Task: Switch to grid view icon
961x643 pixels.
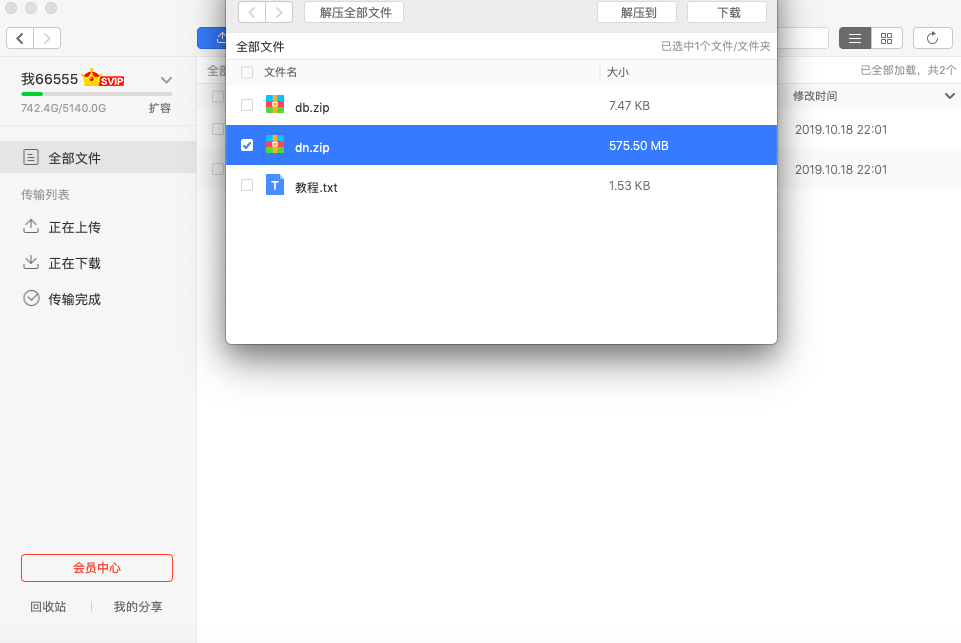Action: pyautogui.click(x=887, y=38)
